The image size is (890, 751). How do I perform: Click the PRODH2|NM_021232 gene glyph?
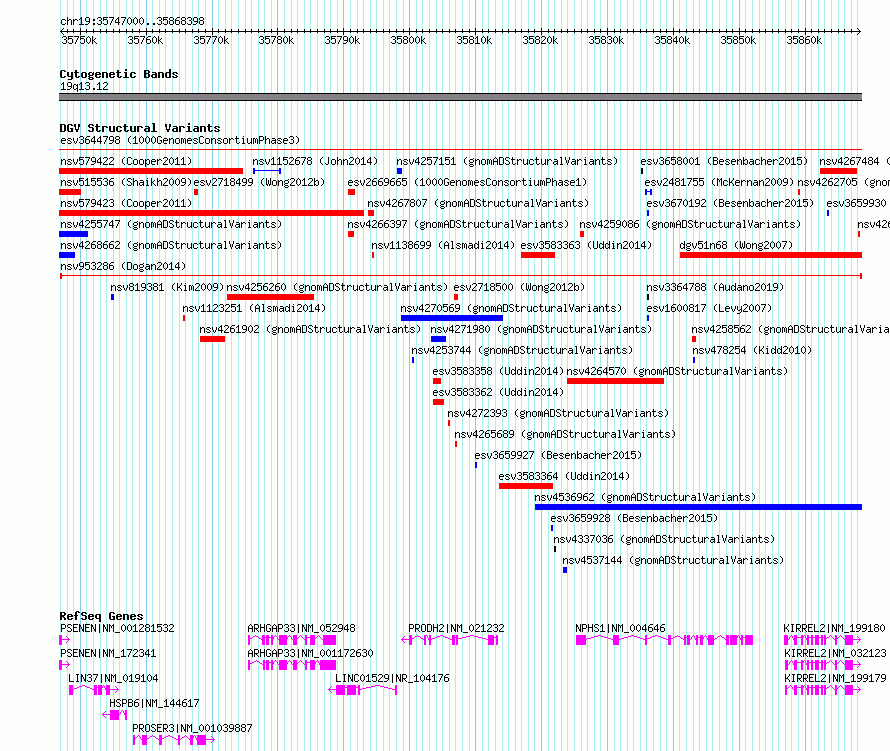450,640
